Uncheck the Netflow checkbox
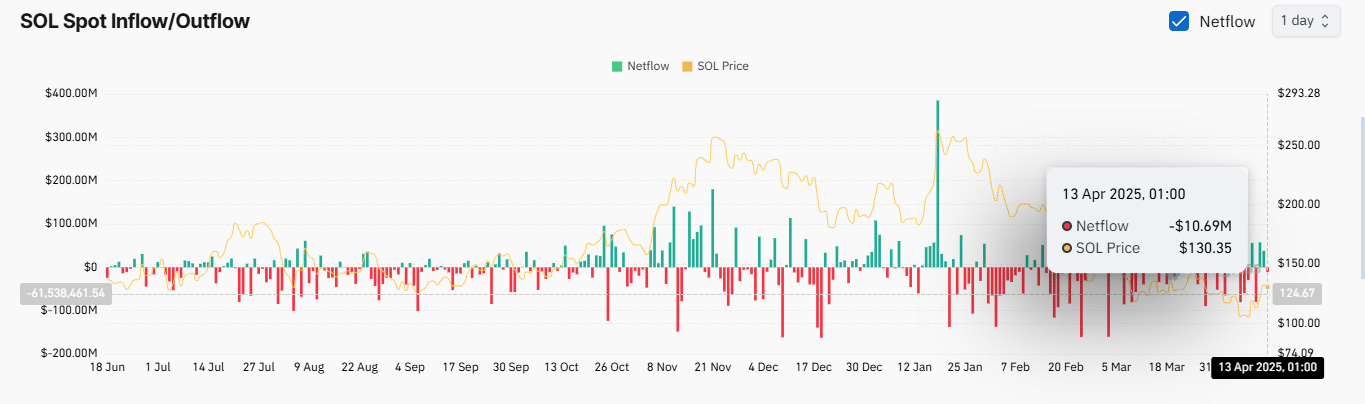This screenshot has width=1365, height=404. pyautogui.click(x=1179, y=21)
